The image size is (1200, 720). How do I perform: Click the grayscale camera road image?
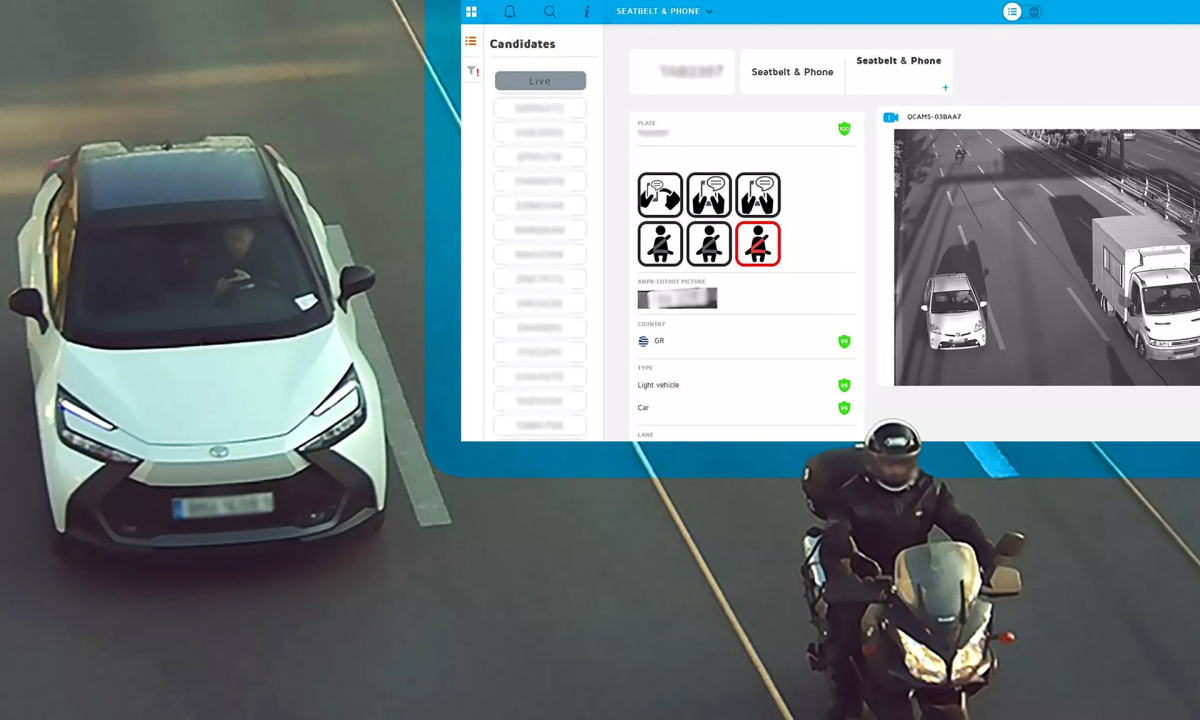[1045, 257]
